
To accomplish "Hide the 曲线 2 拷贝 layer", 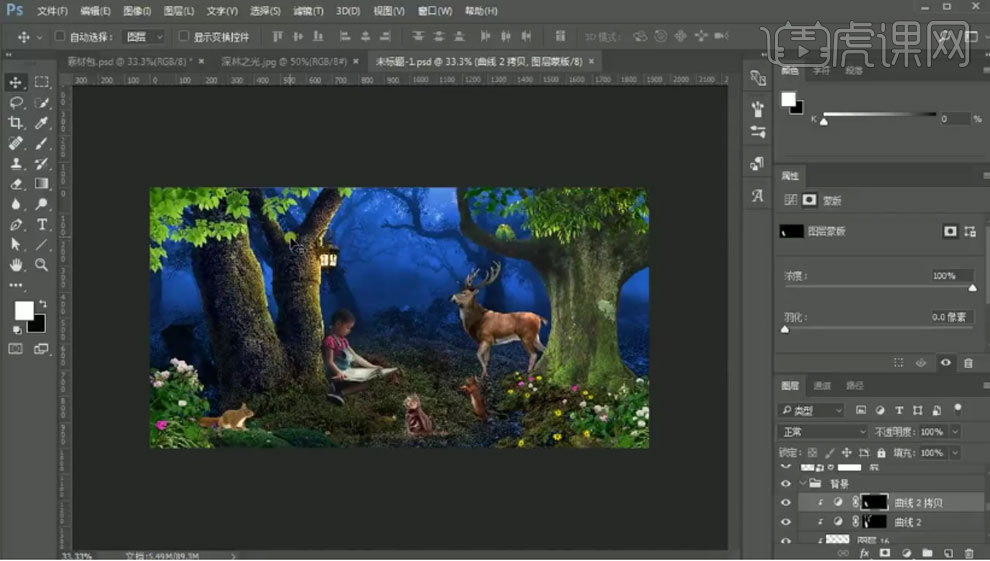I will pyautogui.click(x=785, y=503).
